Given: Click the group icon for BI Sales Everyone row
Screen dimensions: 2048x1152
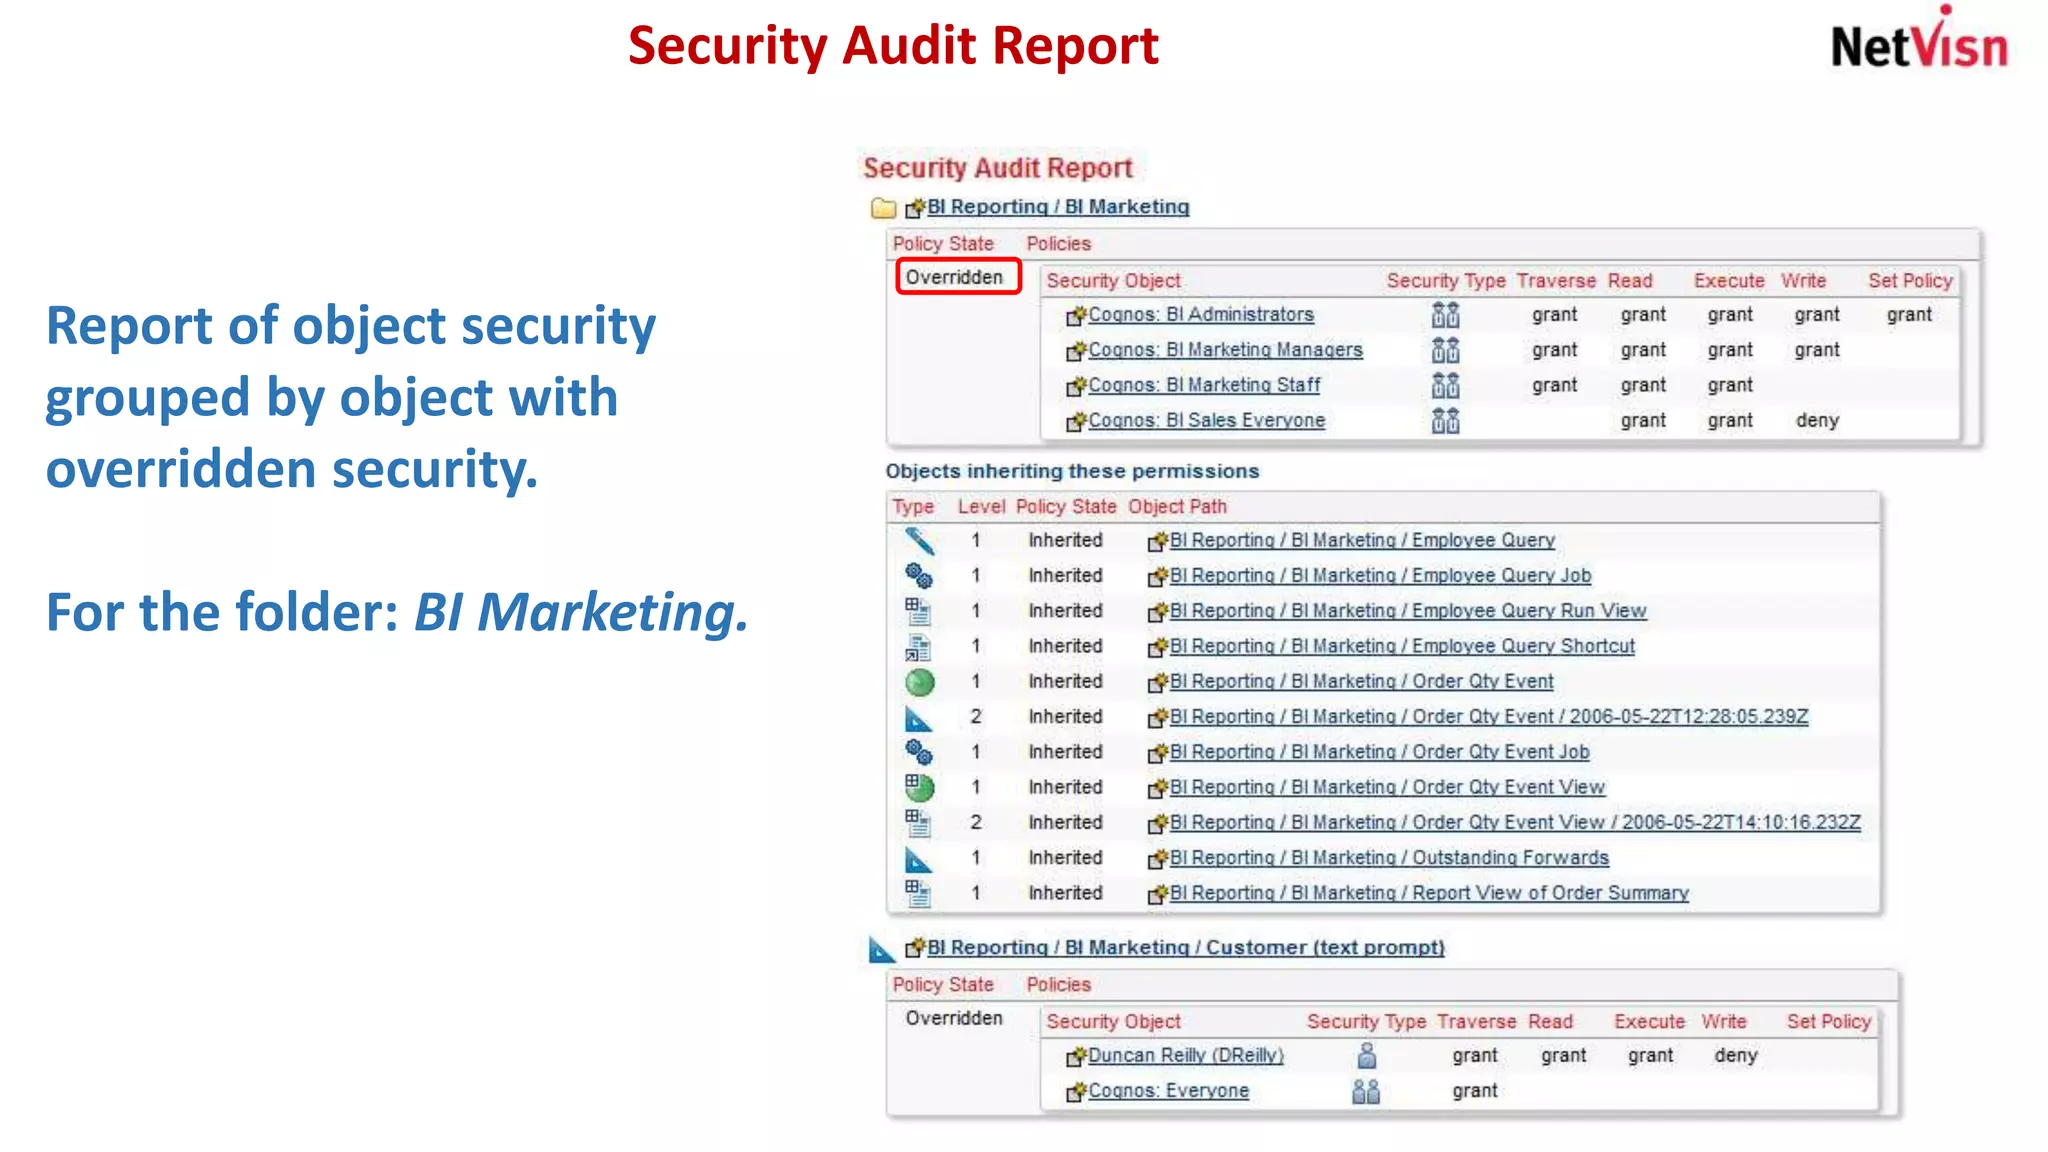Looking at the screenshot, I should click(1445, 421).
